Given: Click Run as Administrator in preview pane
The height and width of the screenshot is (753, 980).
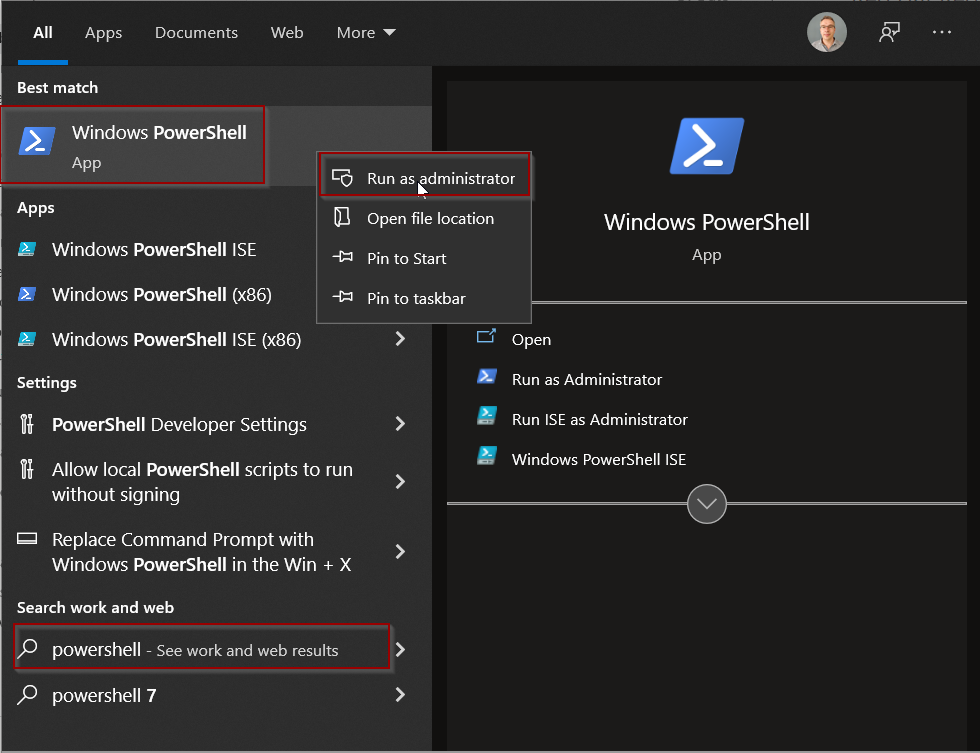Looking at the screenshot, I should (587, 379).
